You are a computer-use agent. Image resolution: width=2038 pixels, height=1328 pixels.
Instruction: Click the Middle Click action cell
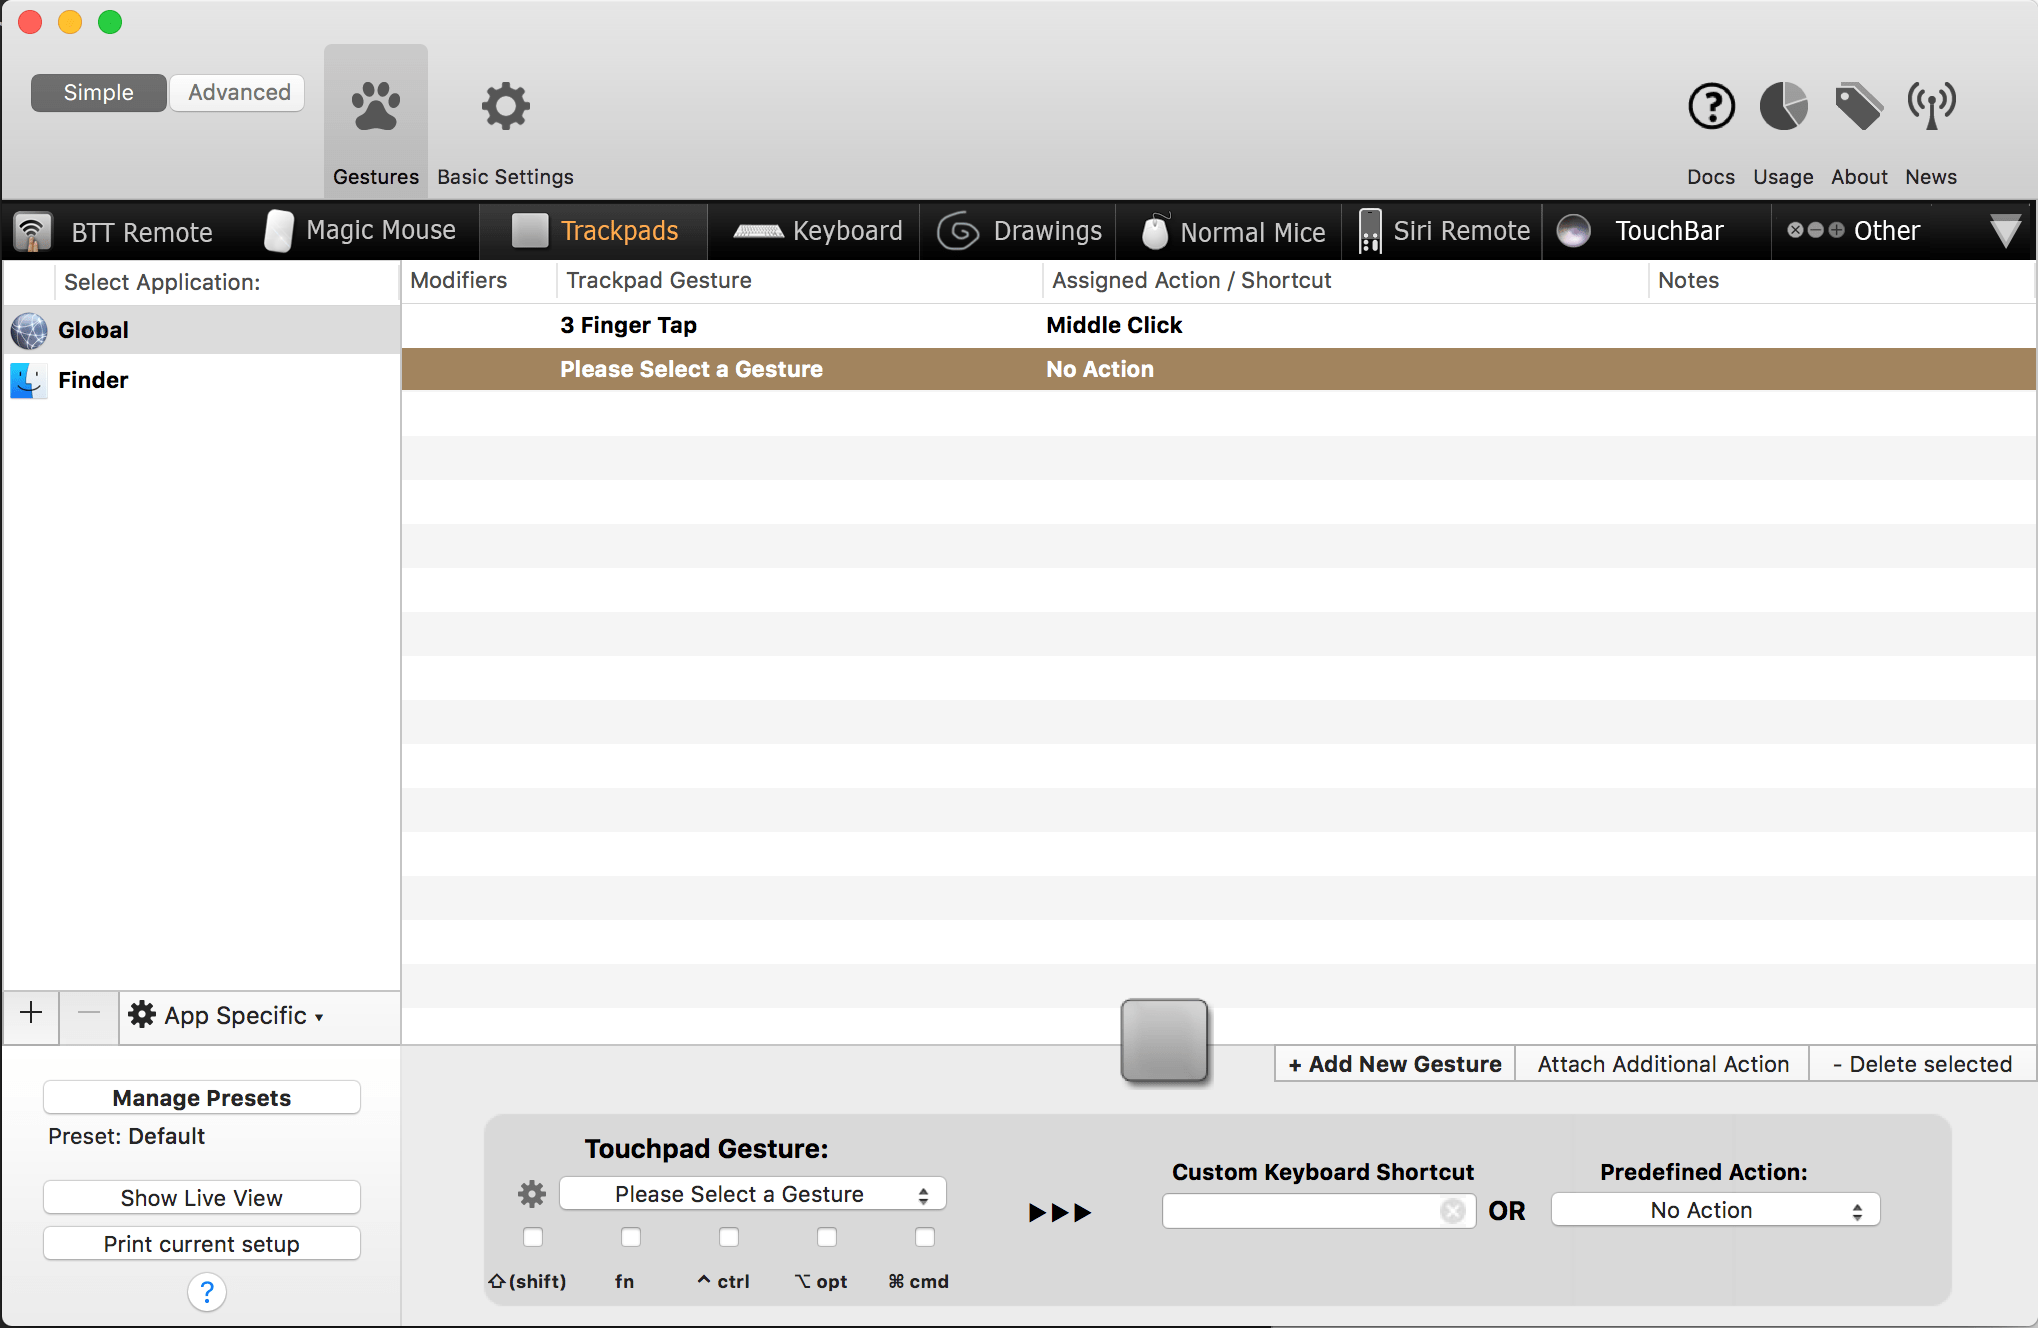pyautogui.click(x=1114, y=325)
